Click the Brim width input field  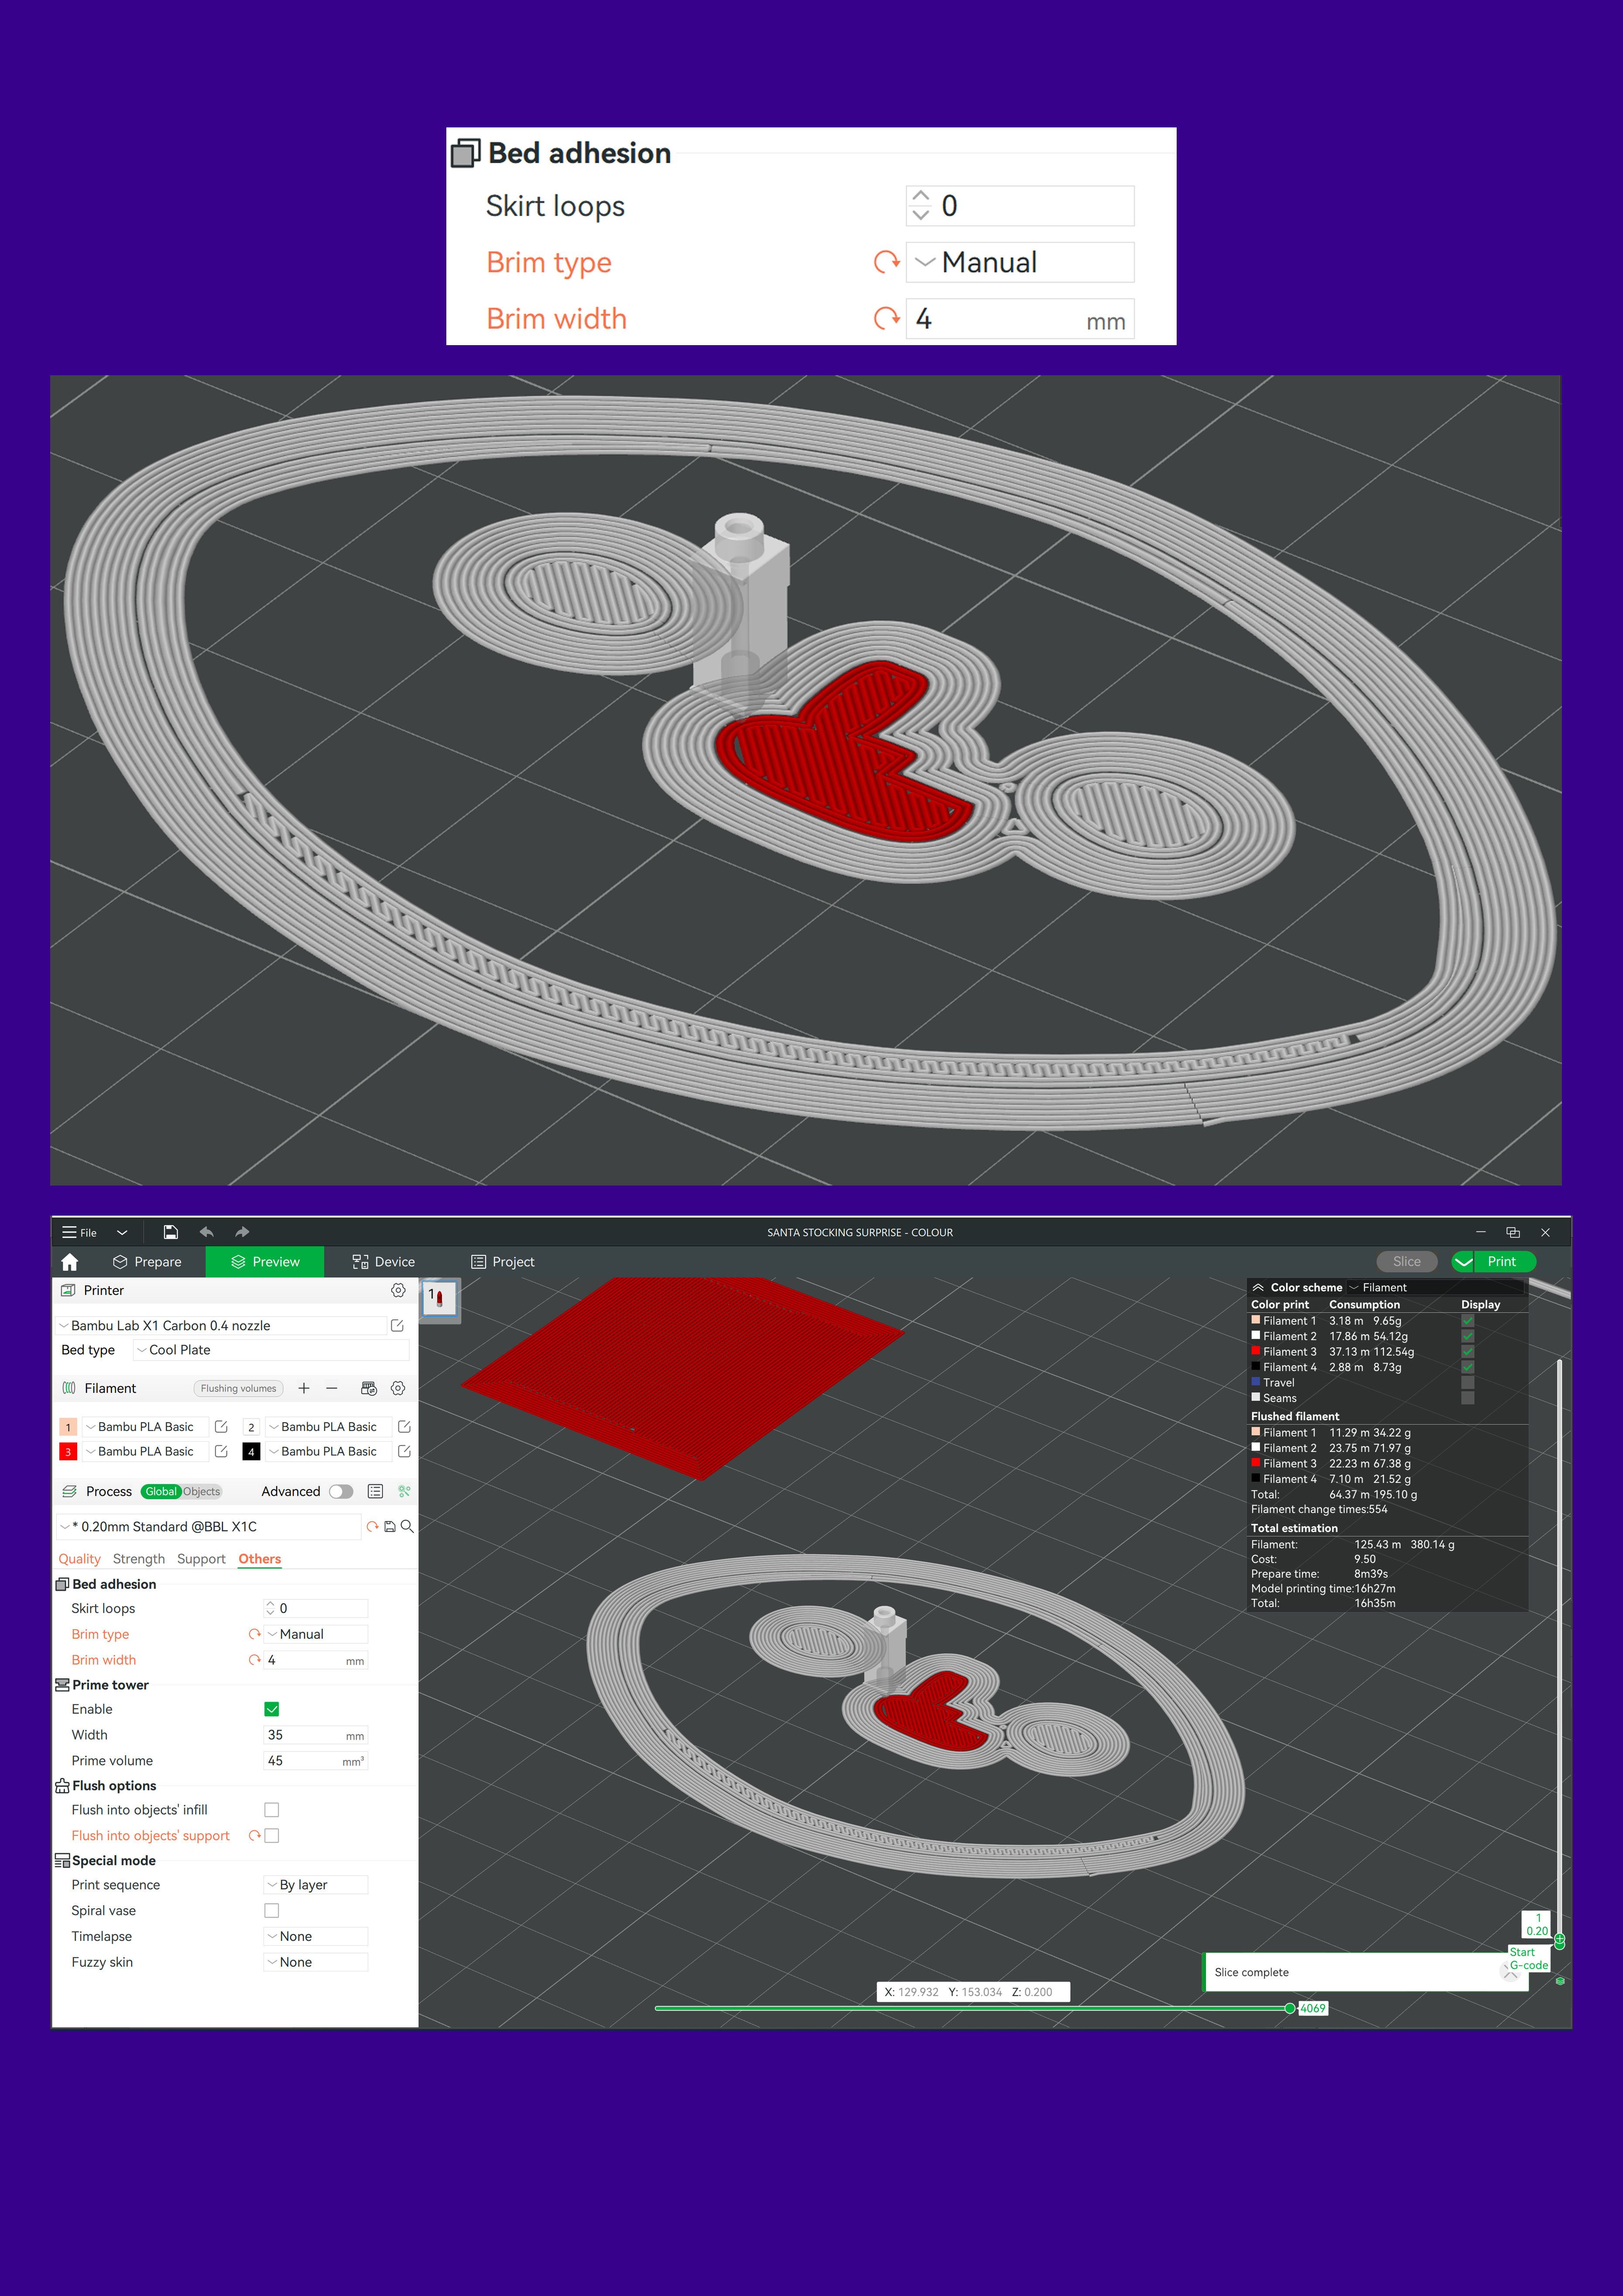[x=316, y=1660]
